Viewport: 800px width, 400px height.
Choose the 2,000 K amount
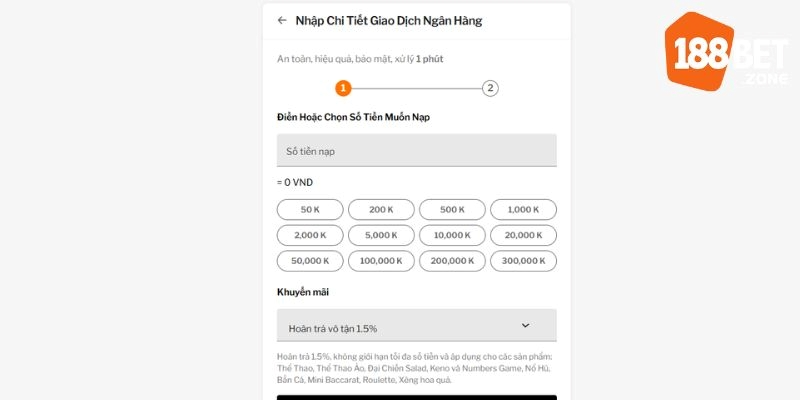click(x=310, y=235)
